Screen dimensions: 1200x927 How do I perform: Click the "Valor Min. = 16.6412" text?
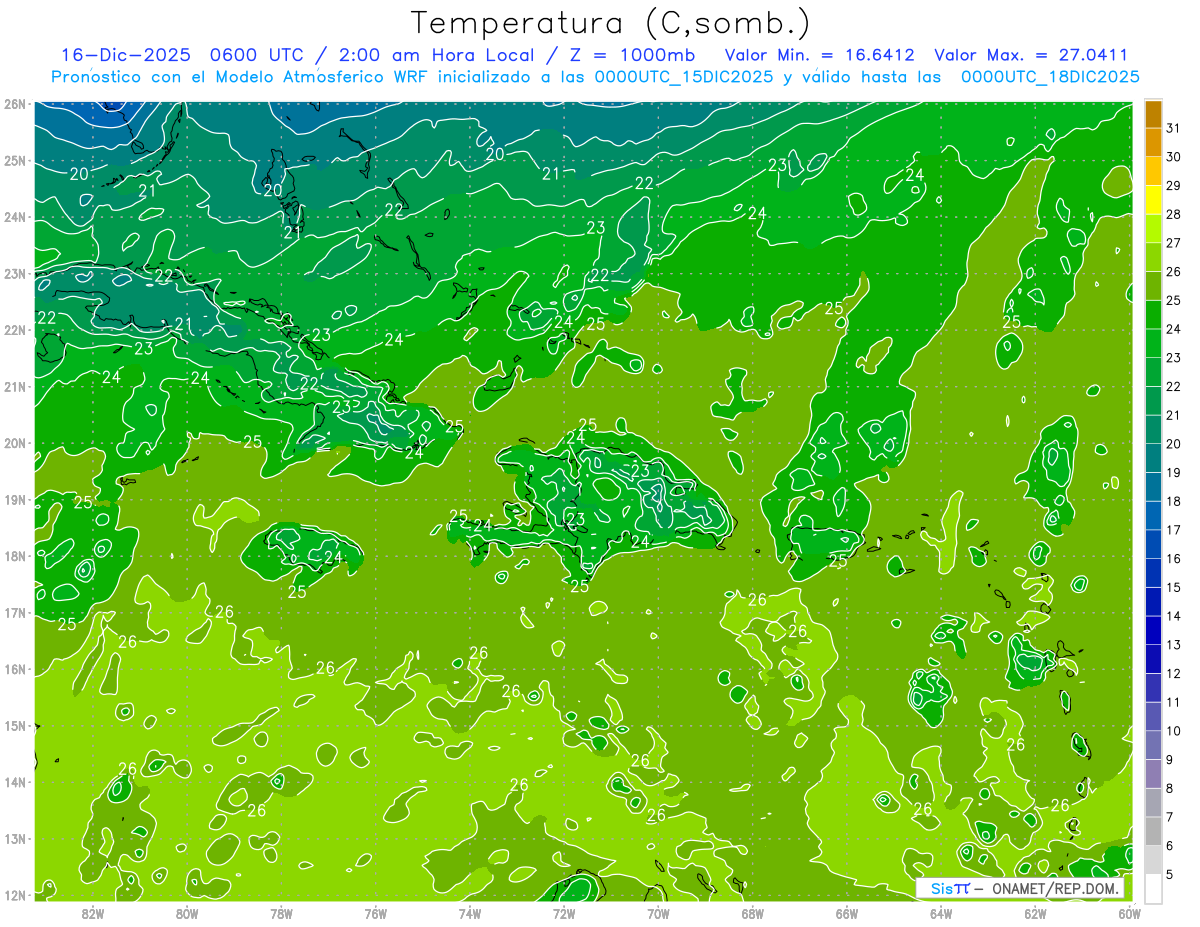tap(819, 55)
